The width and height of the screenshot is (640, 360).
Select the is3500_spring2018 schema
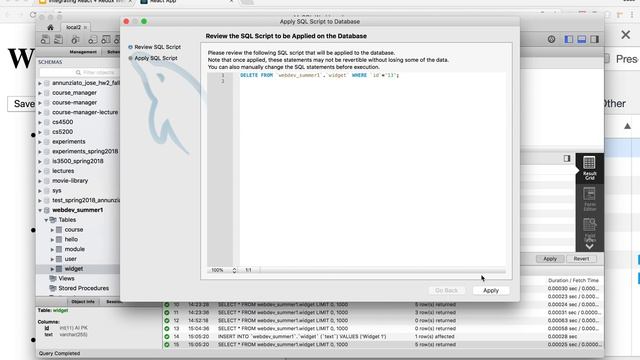tap(78, 161)
